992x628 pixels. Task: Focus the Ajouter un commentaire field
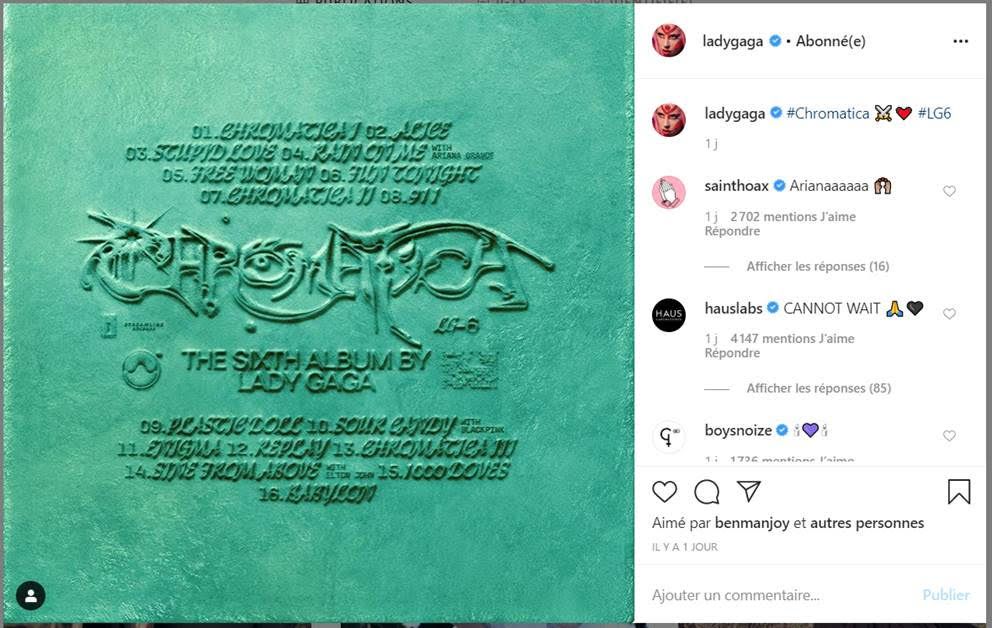(783, 595)
